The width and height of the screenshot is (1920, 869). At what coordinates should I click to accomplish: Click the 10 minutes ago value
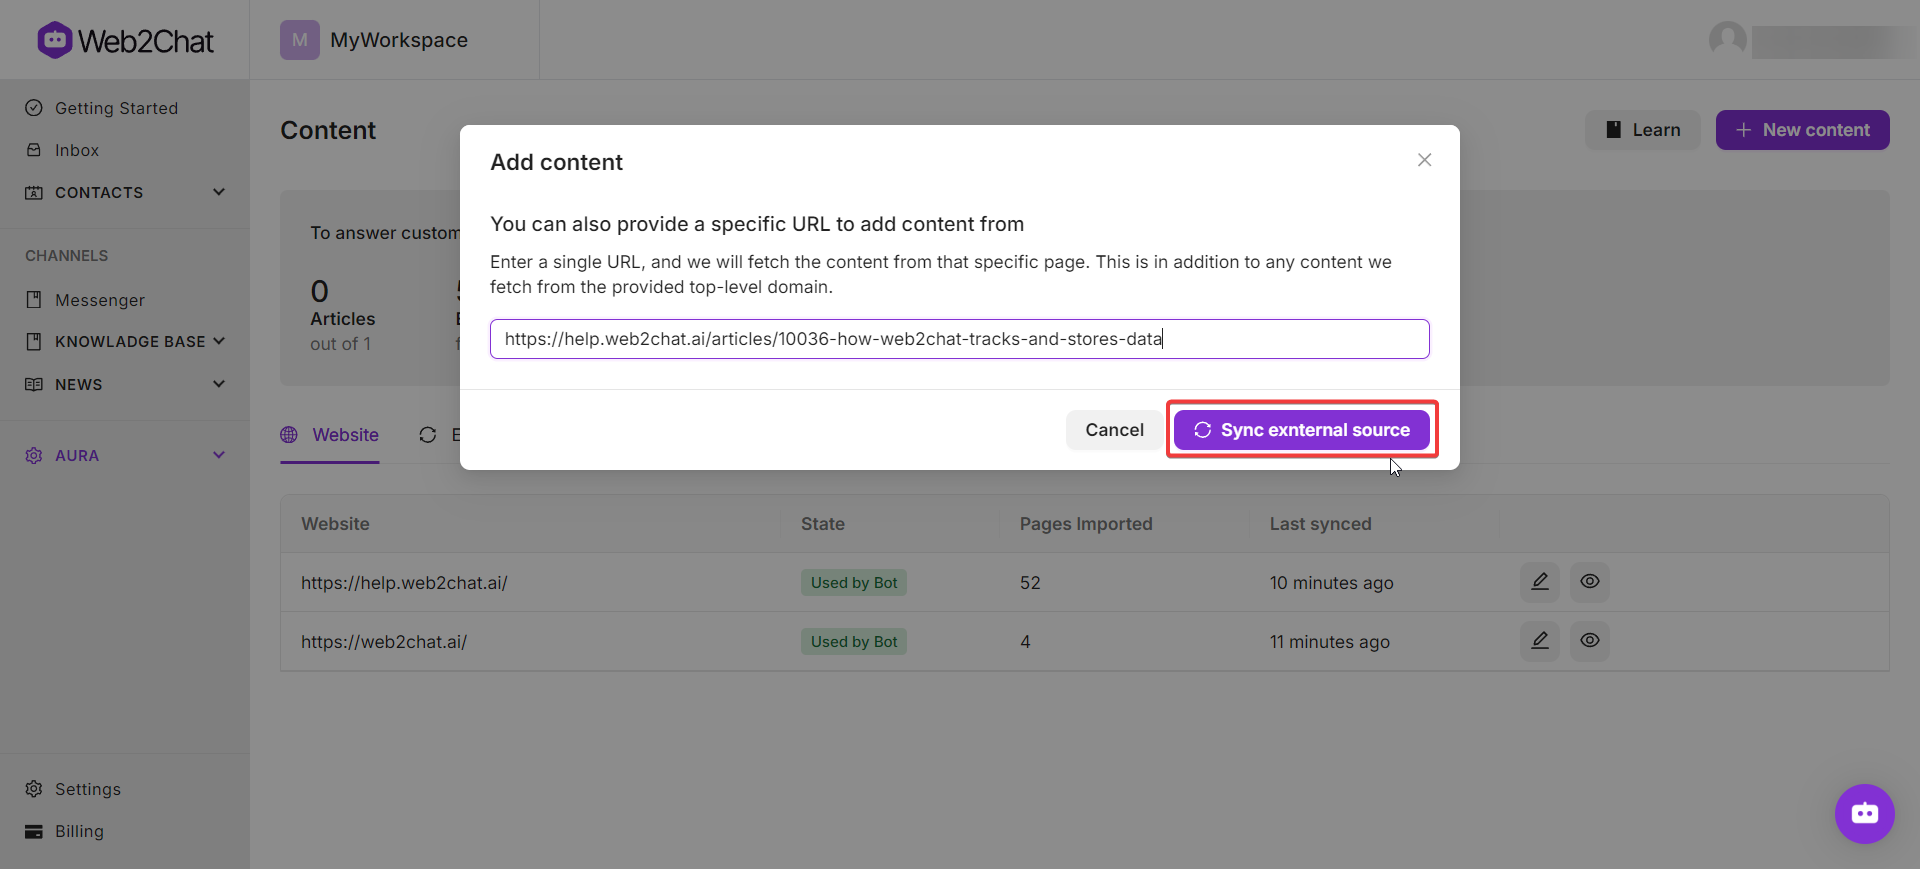point(1331,583)
